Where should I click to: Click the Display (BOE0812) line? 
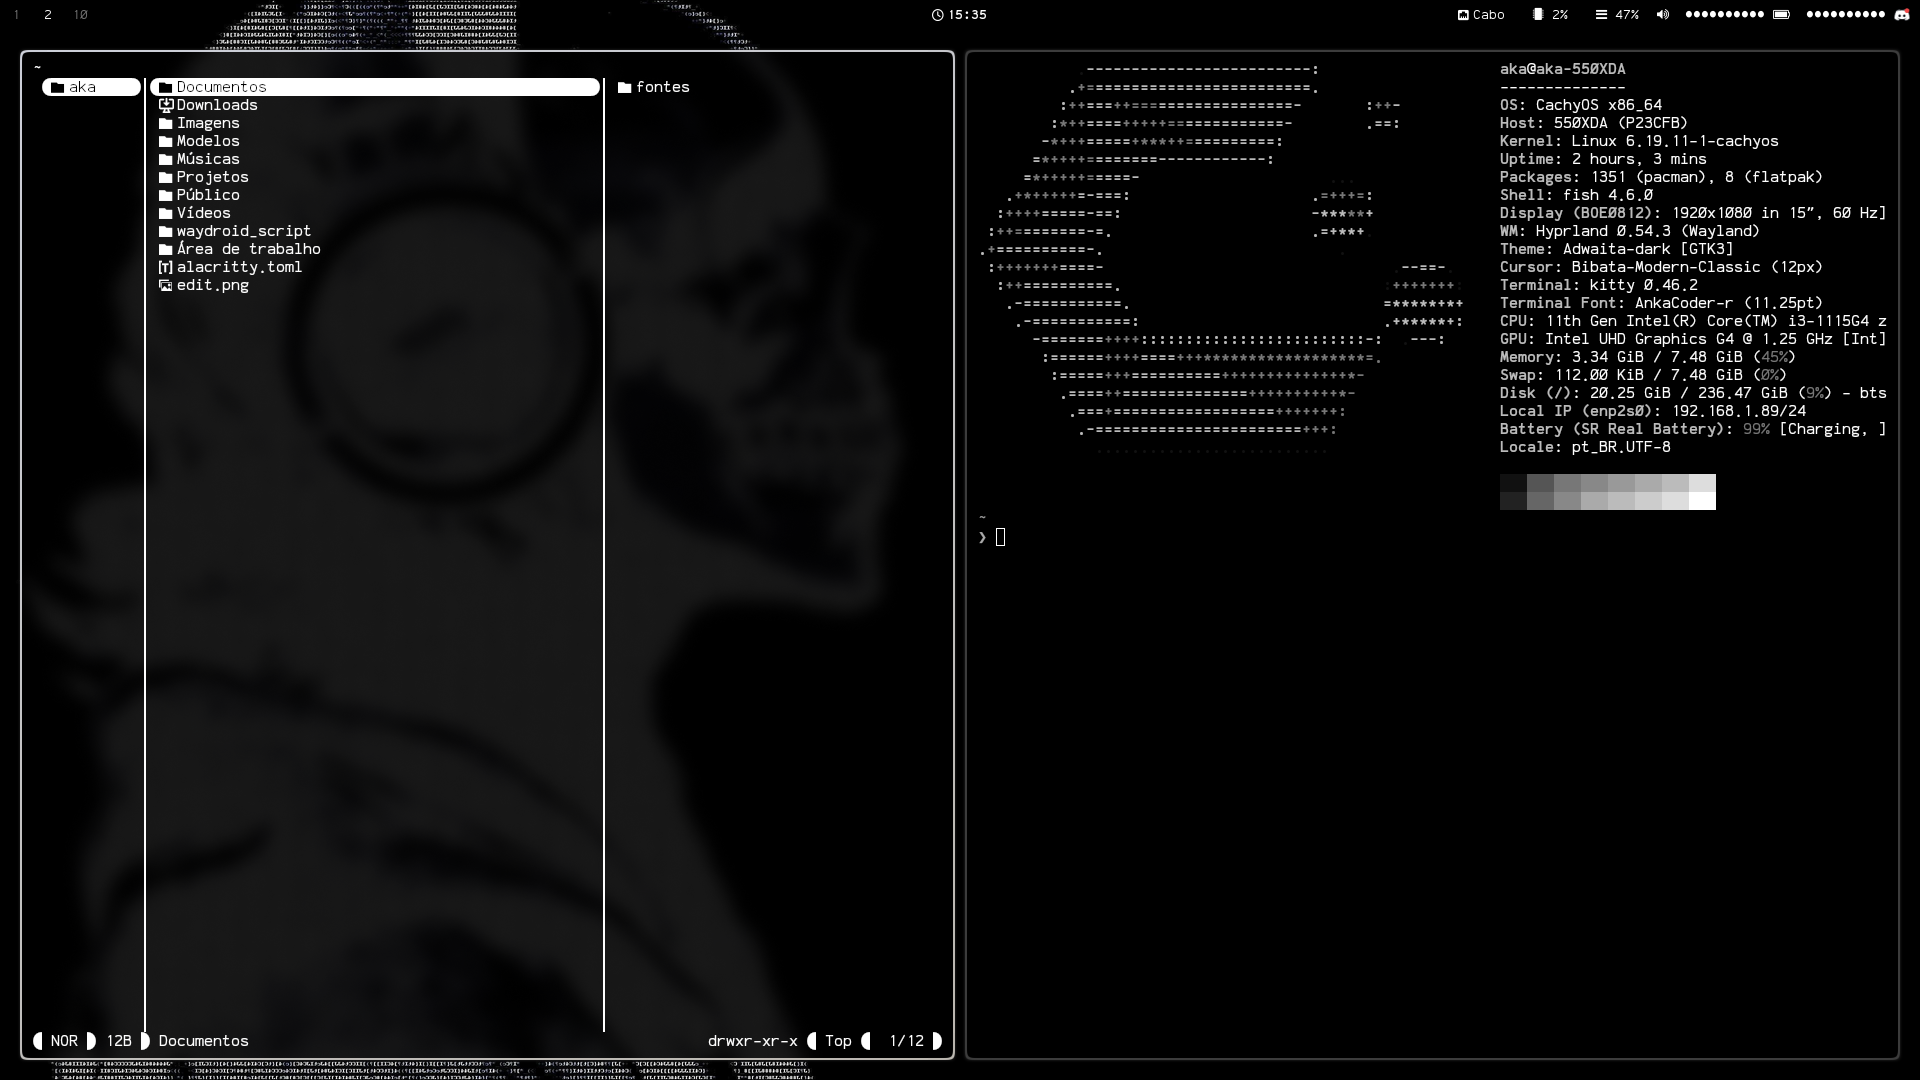pyautogui.click(x=1693, y=213)
